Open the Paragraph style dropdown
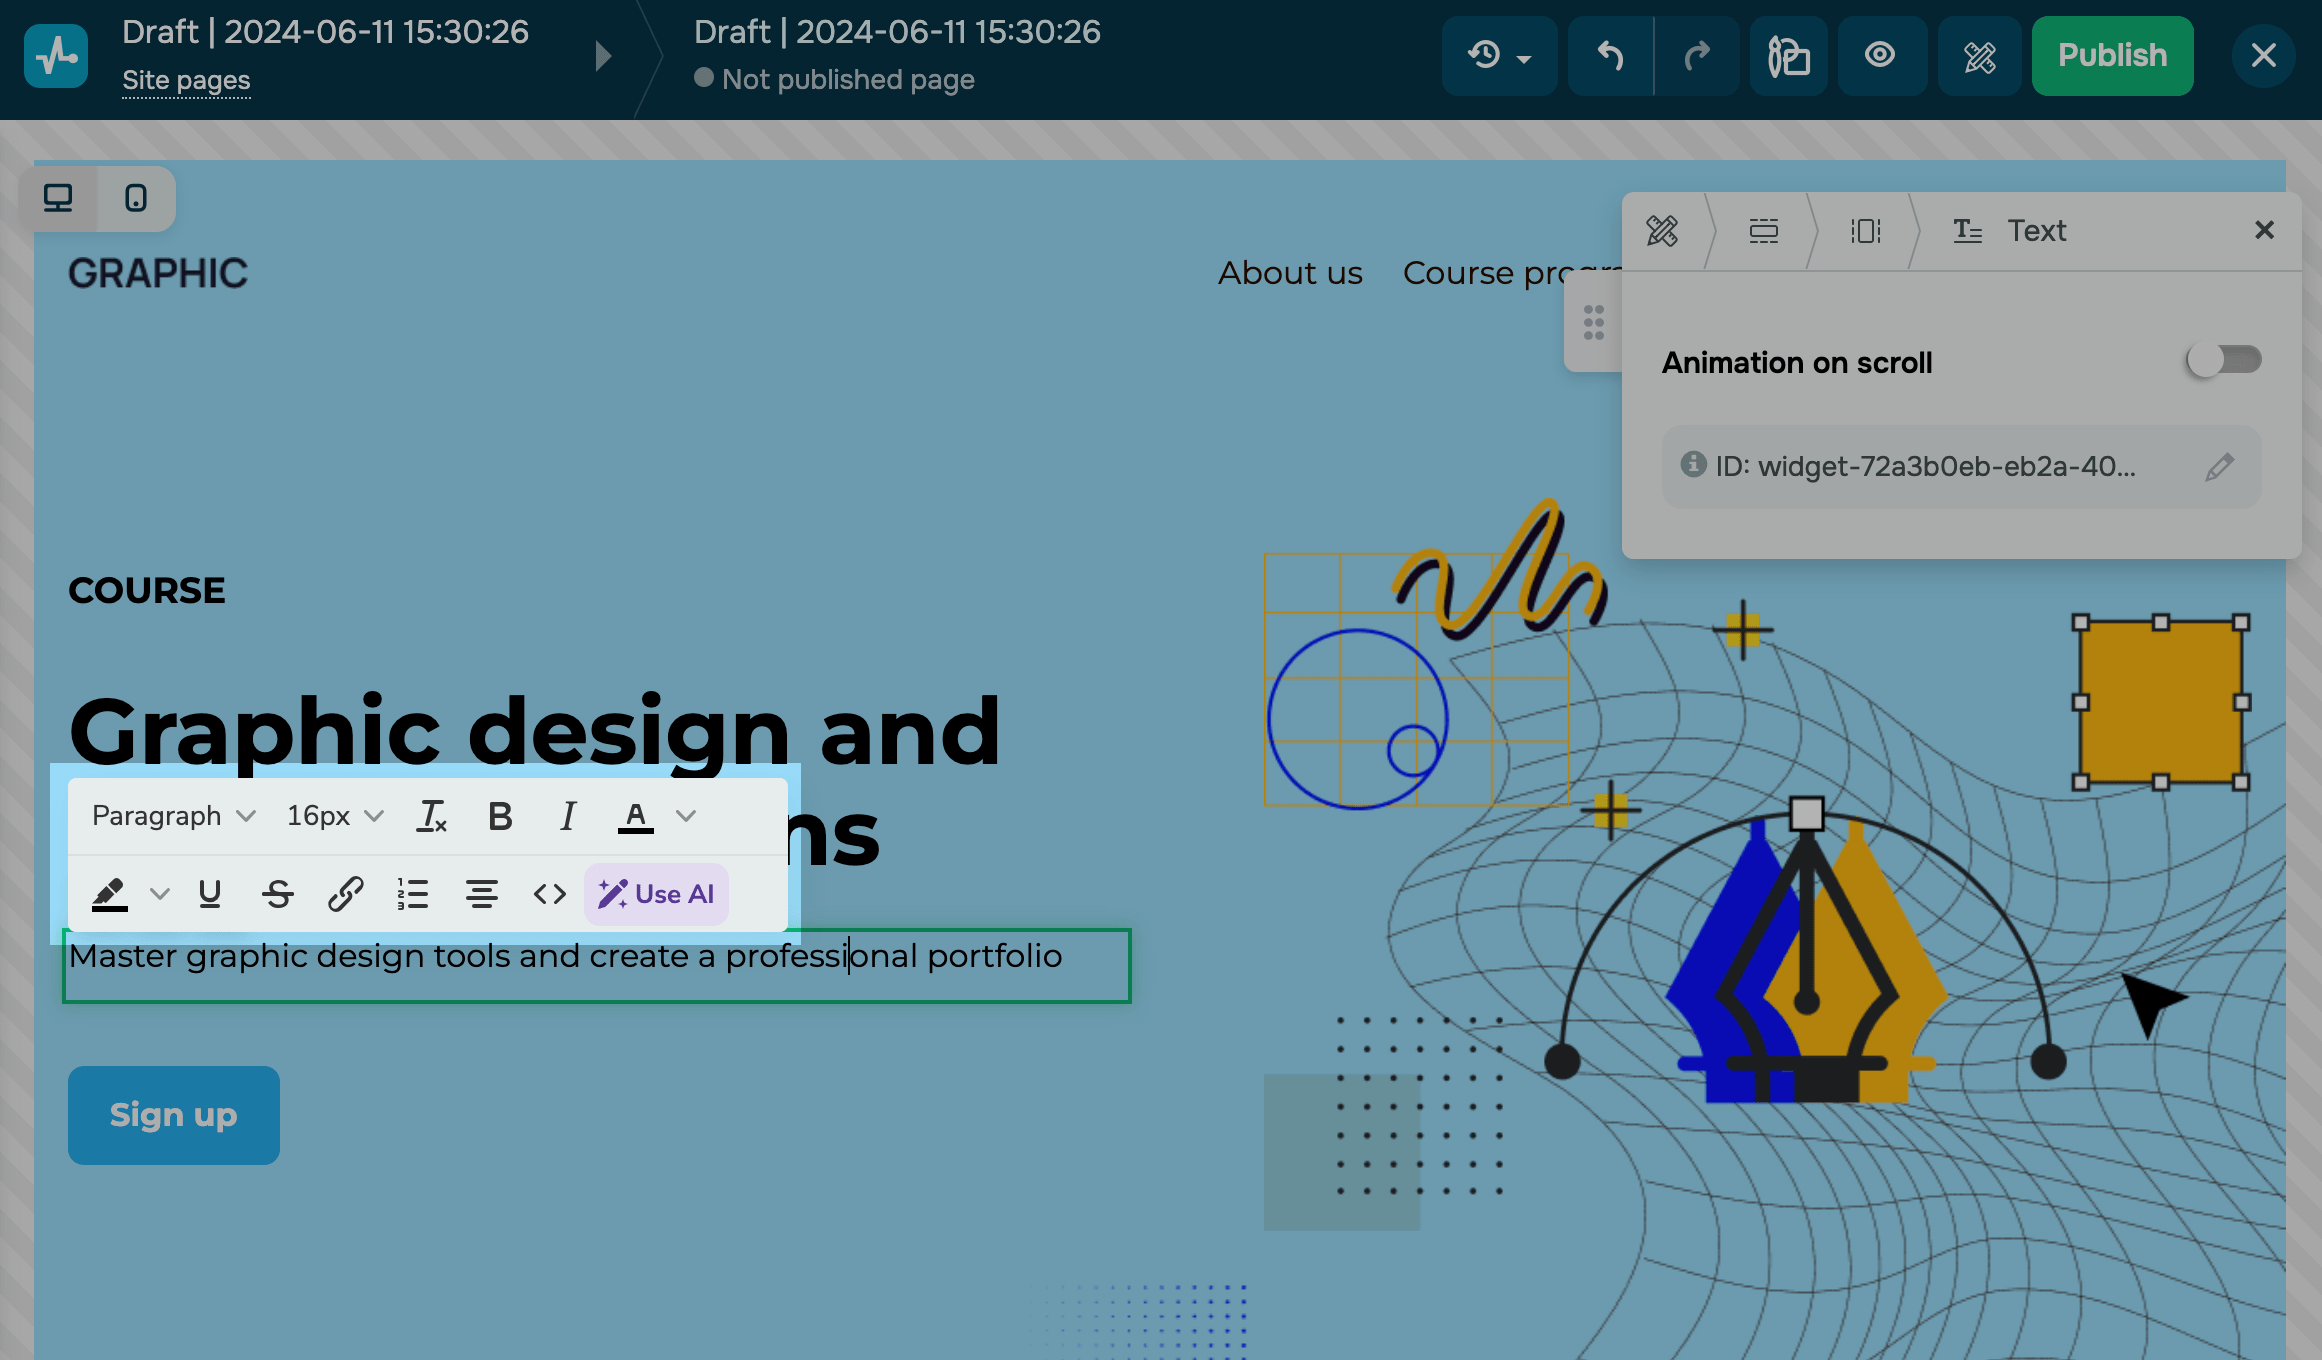 point(174,816)
